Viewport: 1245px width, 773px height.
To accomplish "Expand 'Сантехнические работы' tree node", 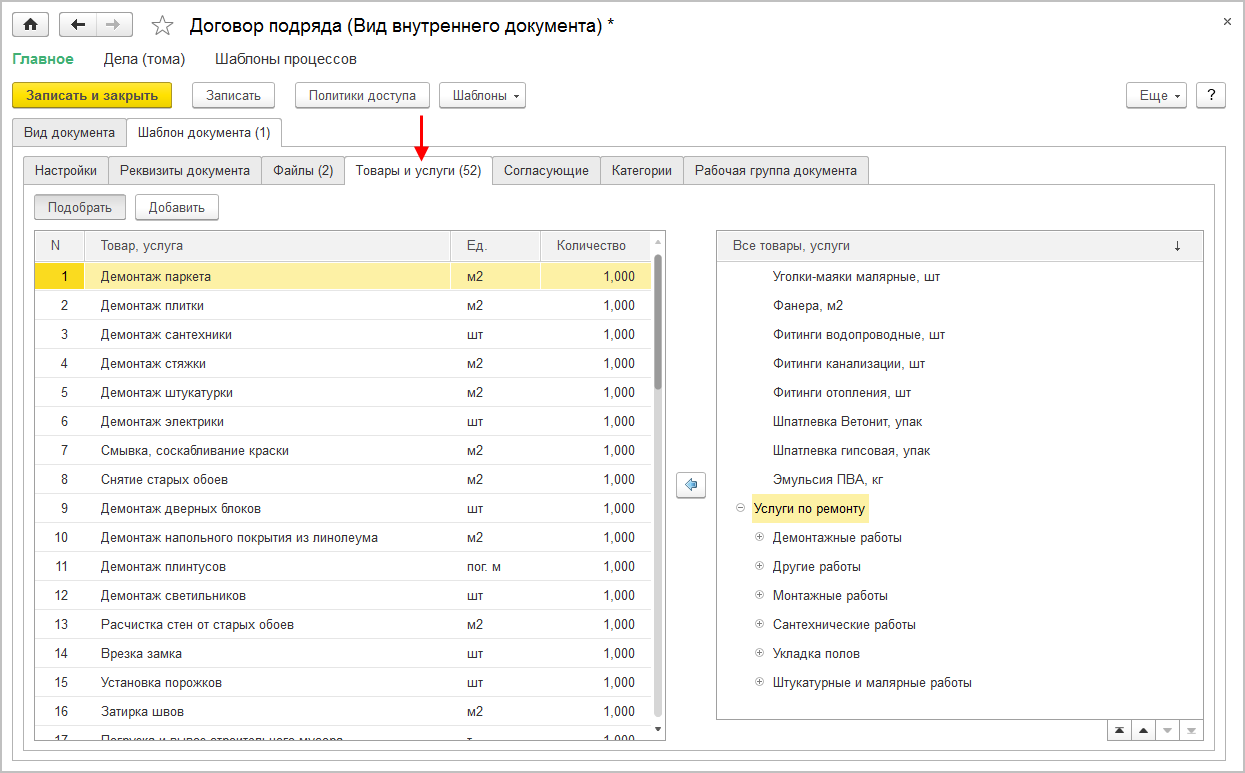I will pyautogui.click(x=759, y=624).
